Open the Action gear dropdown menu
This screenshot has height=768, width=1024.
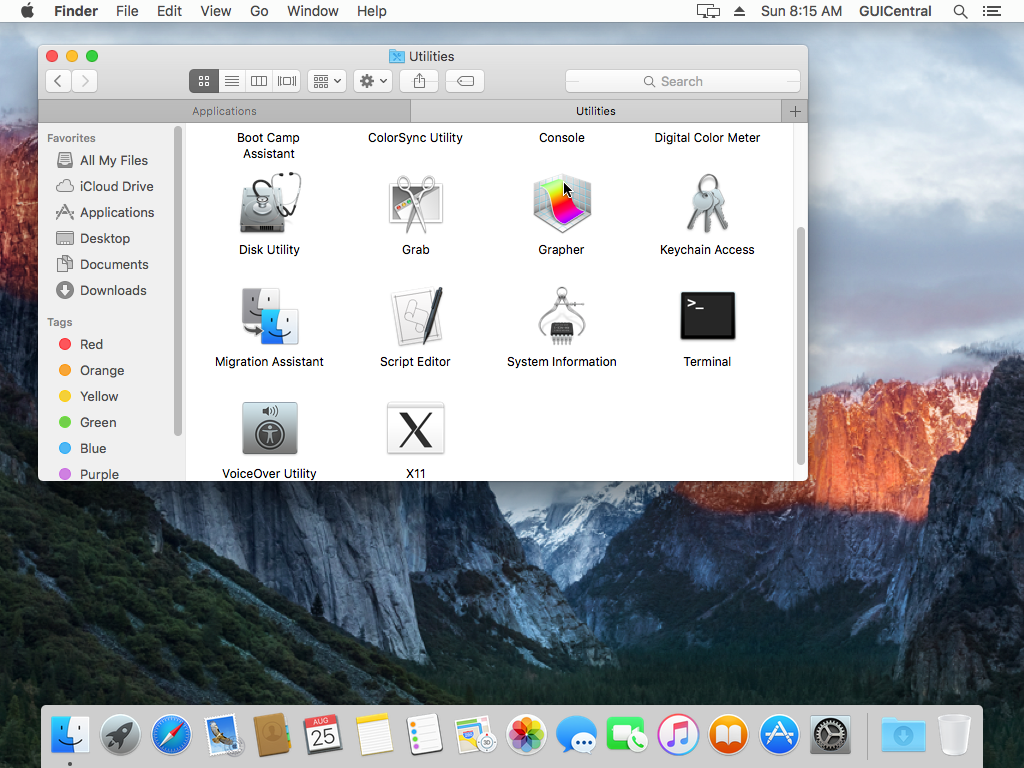tap(373, 81)
